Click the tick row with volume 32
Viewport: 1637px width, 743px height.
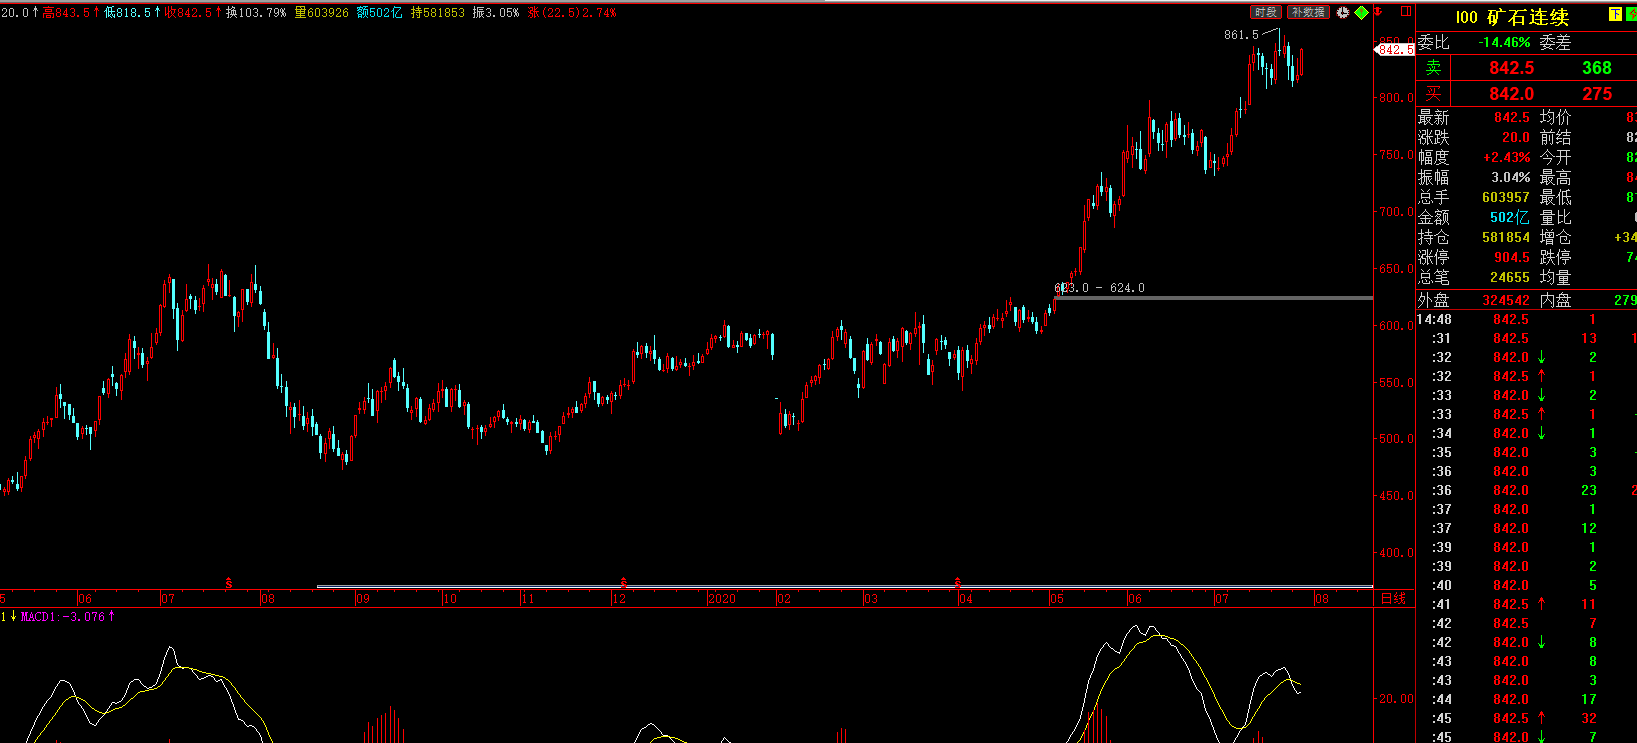[1526, 719]
